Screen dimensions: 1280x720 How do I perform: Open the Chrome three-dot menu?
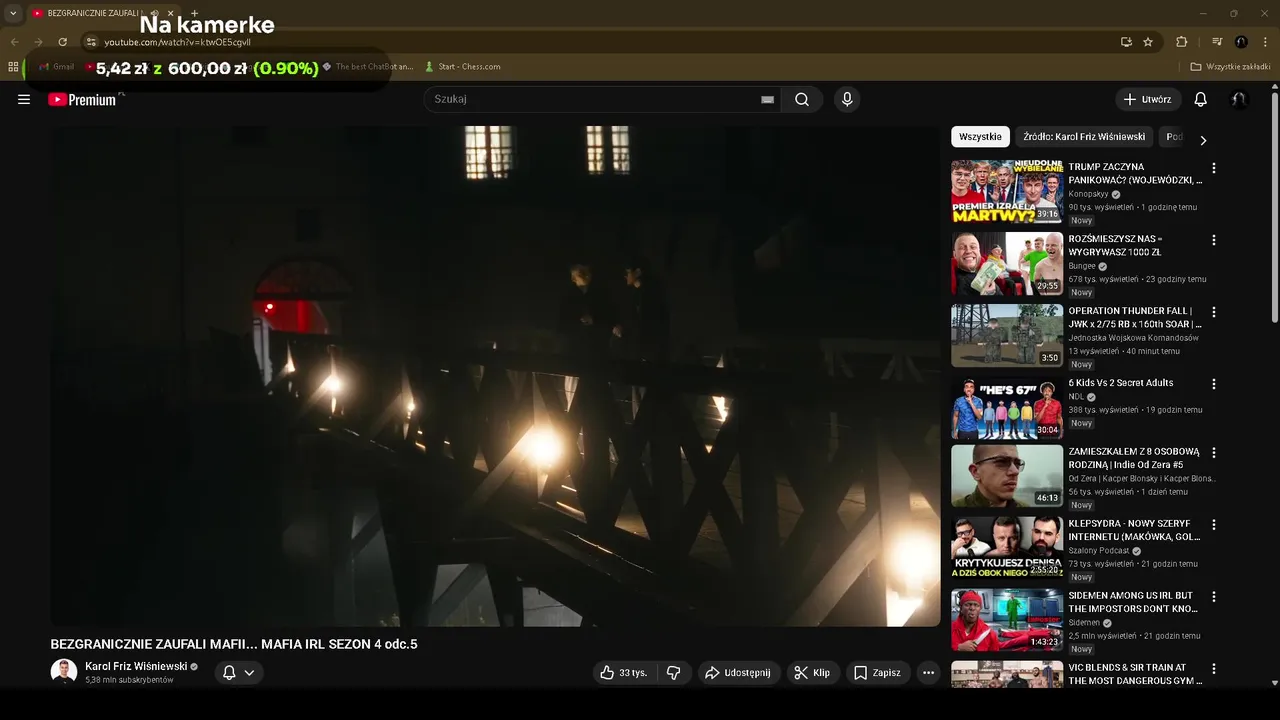click(x=1265, y=42)
